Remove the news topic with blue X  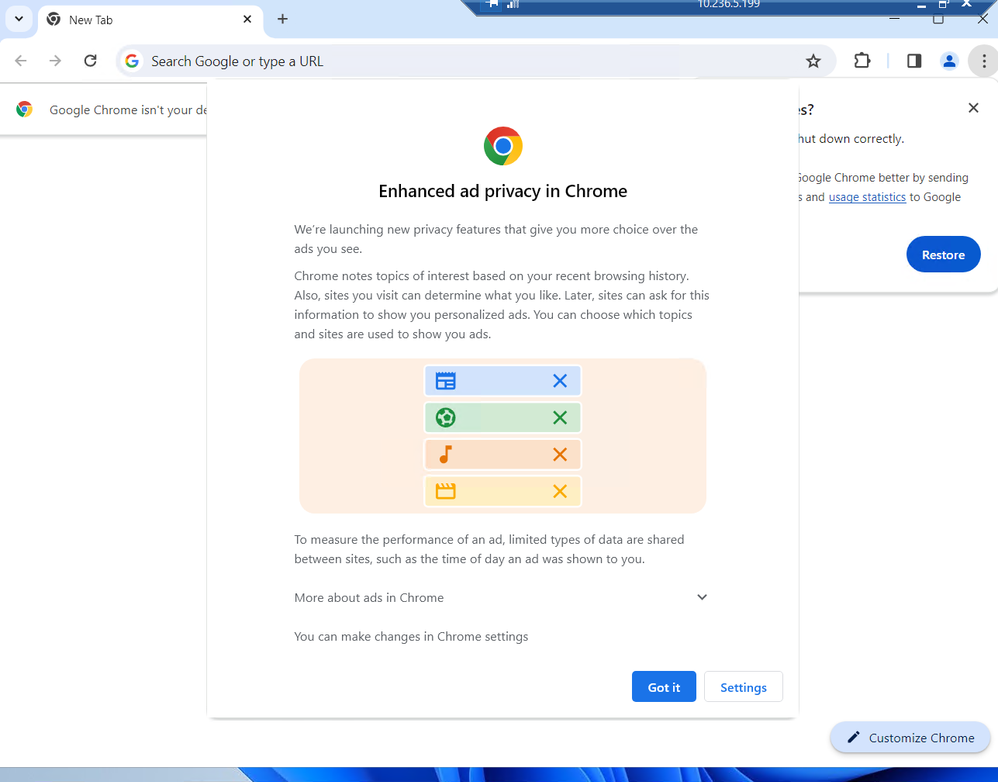point(559,381)
